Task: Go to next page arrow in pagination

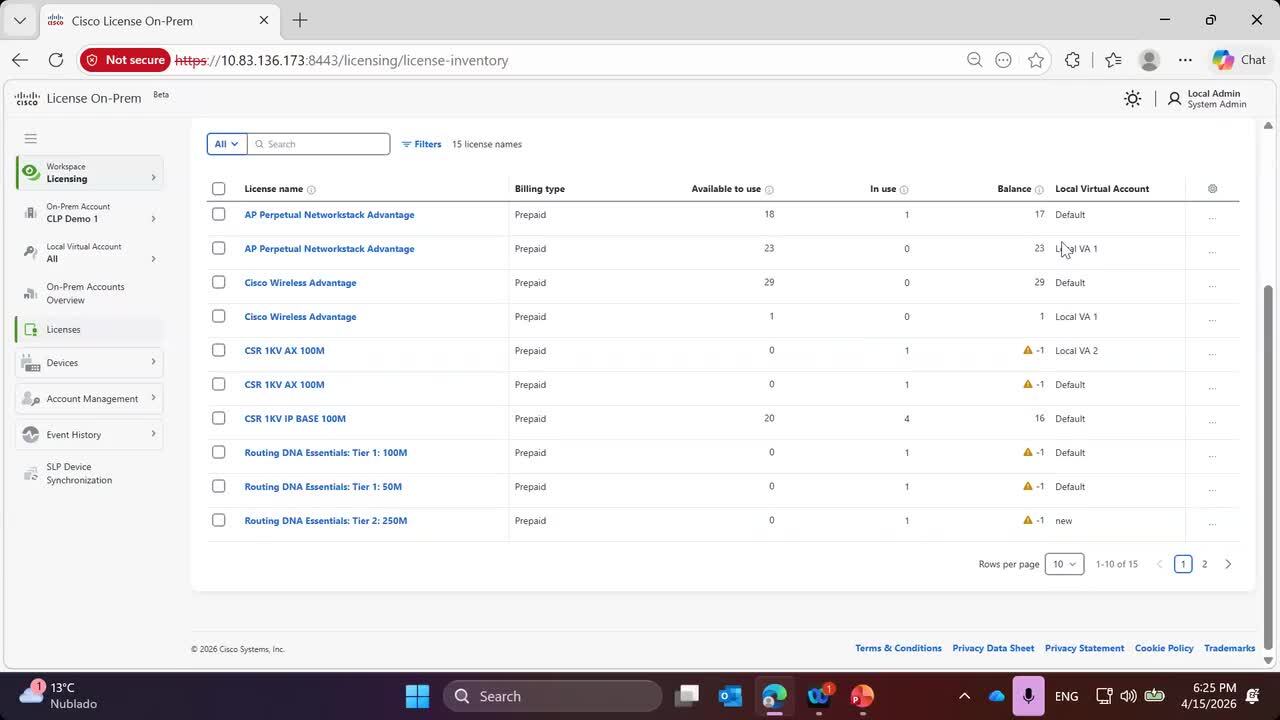Action: point(1228,564)
